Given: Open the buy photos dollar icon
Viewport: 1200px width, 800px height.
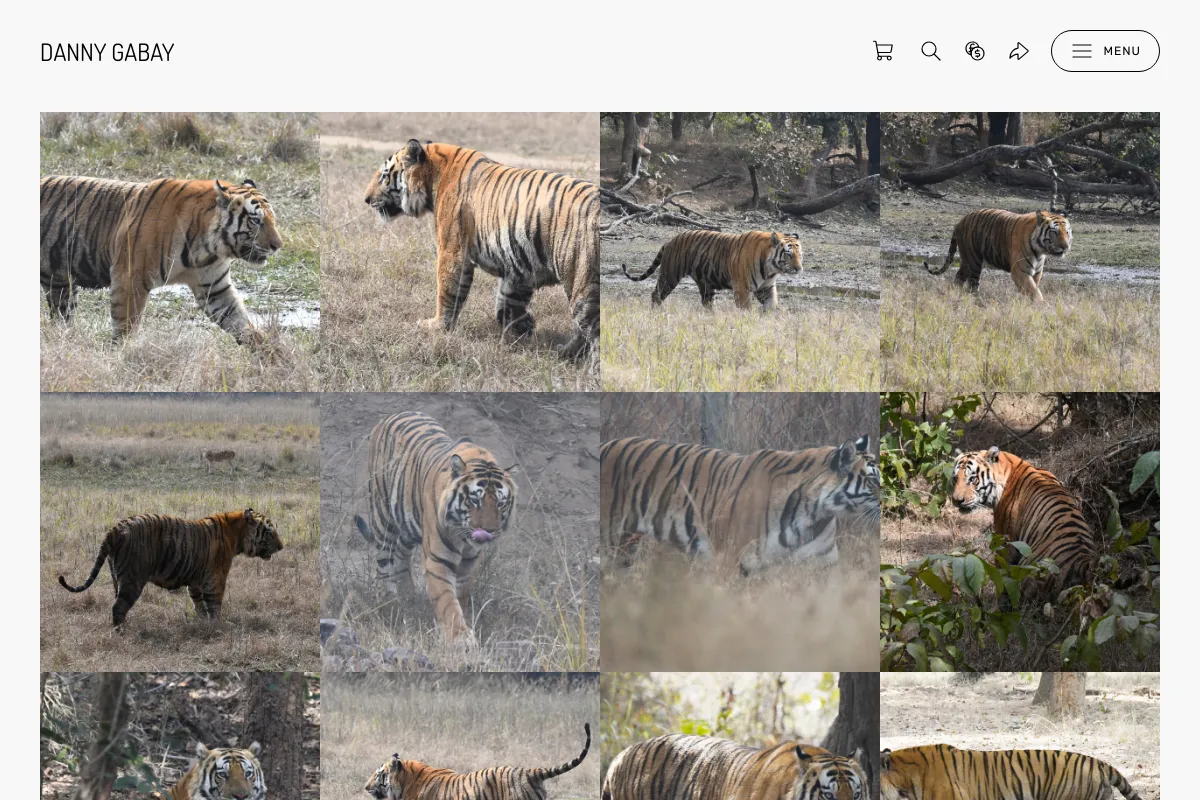Looking at the screenshot, I should [x=975, y=51].
